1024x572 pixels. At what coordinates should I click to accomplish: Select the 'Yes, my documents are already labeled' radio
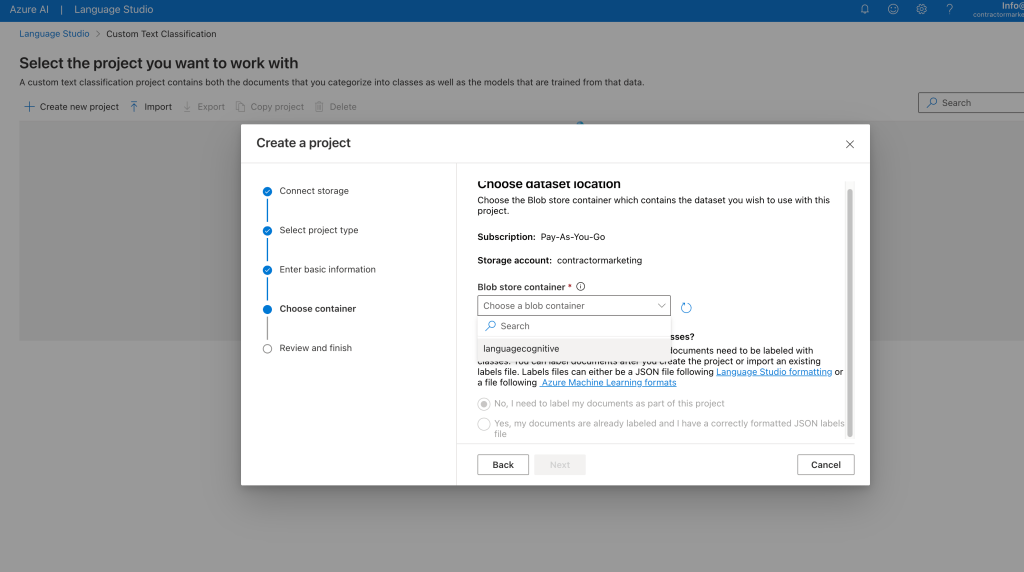point(484,424)
